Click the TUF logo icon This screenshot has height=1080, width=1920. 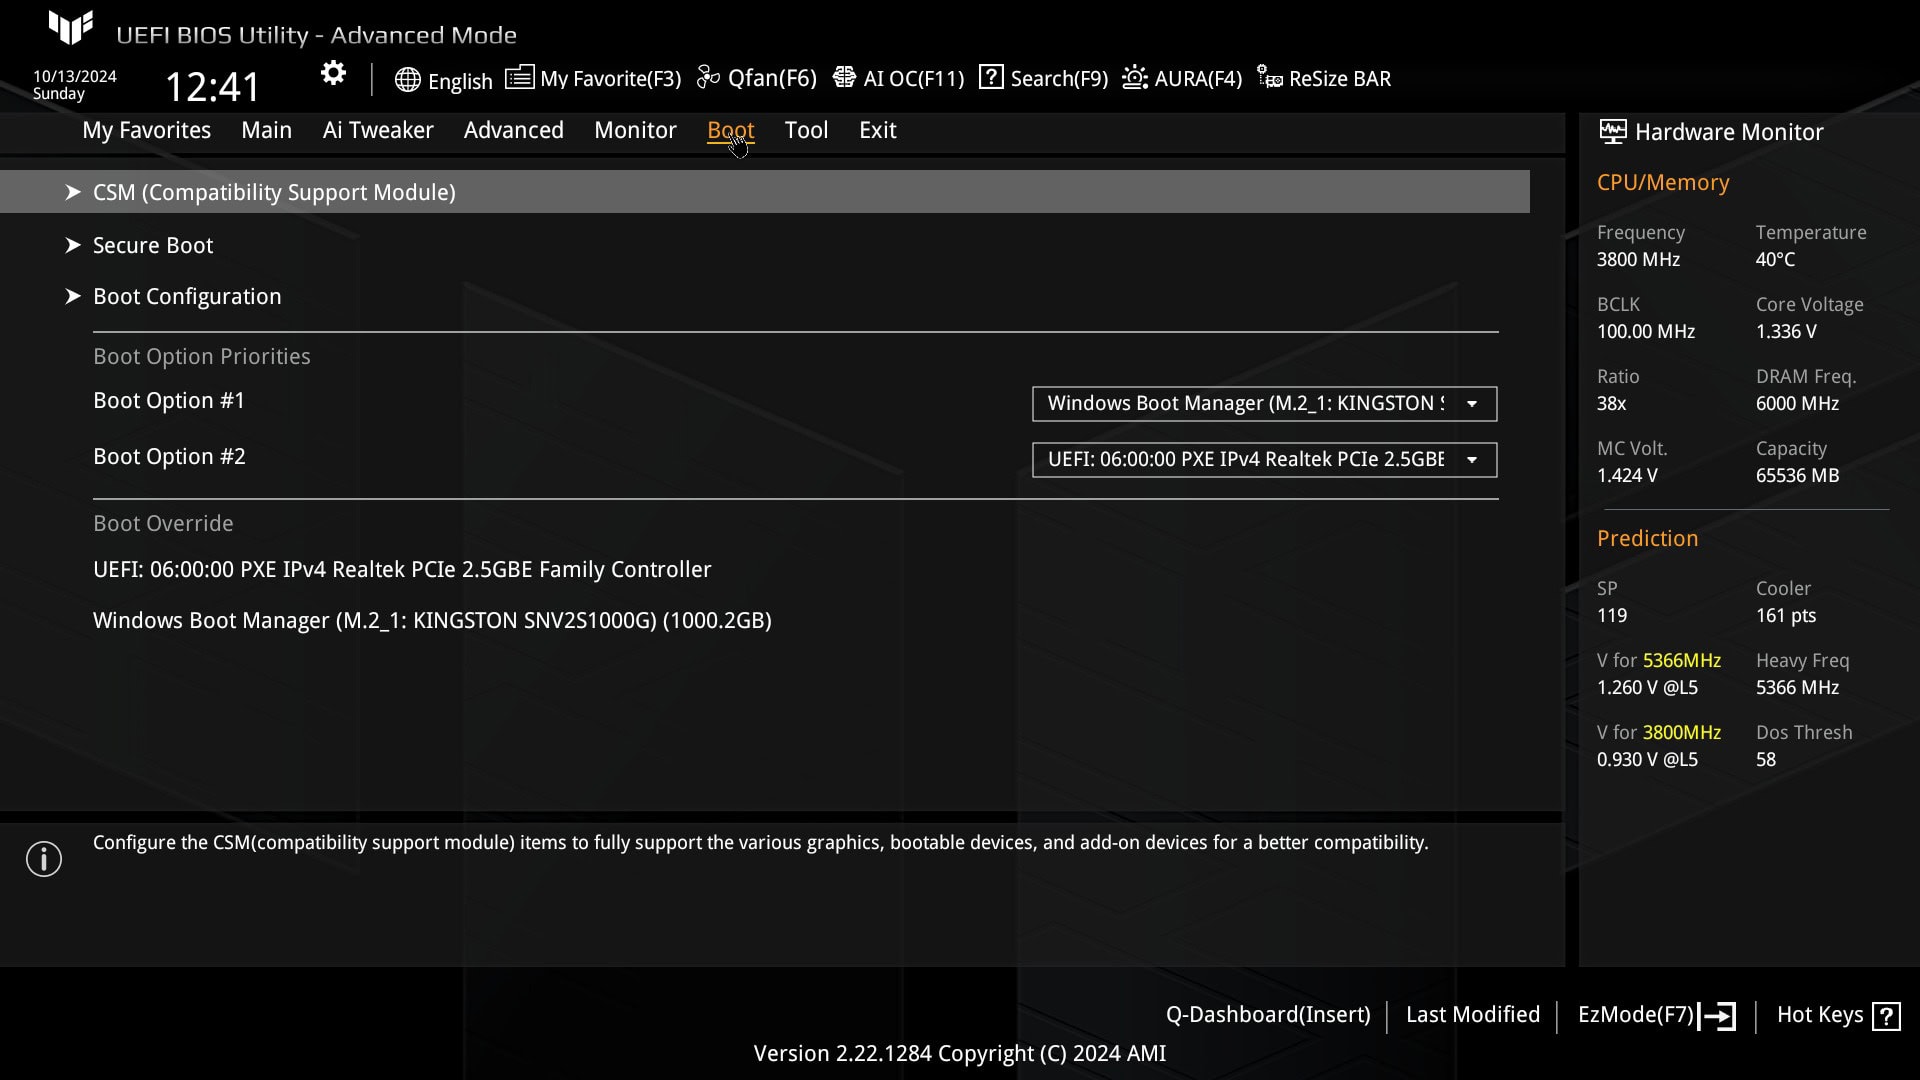pyautogui.click(x=71, y=28)
